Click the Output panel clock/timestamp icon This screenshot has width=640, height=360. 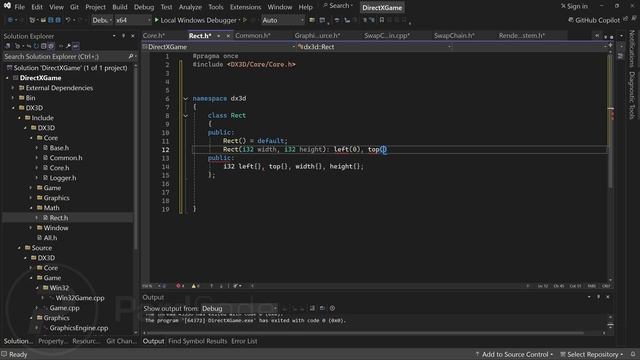click(332, 308)
